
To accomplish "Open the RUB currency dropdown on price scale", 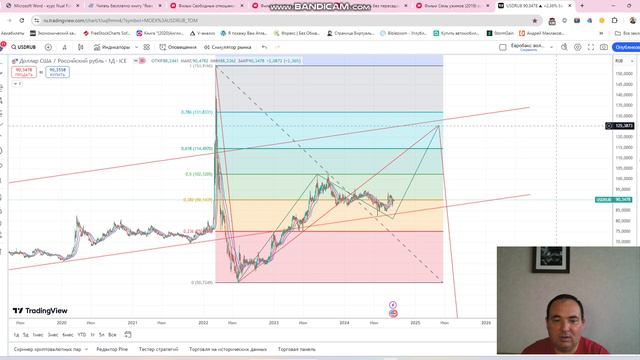I will tap(624, 61).
